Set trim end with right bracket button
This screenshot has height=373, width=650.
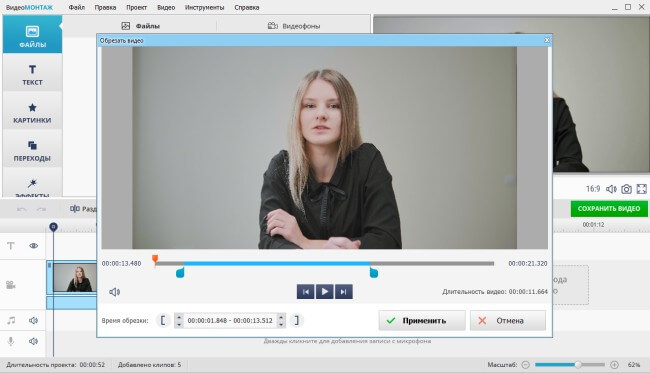pos(296,320)
